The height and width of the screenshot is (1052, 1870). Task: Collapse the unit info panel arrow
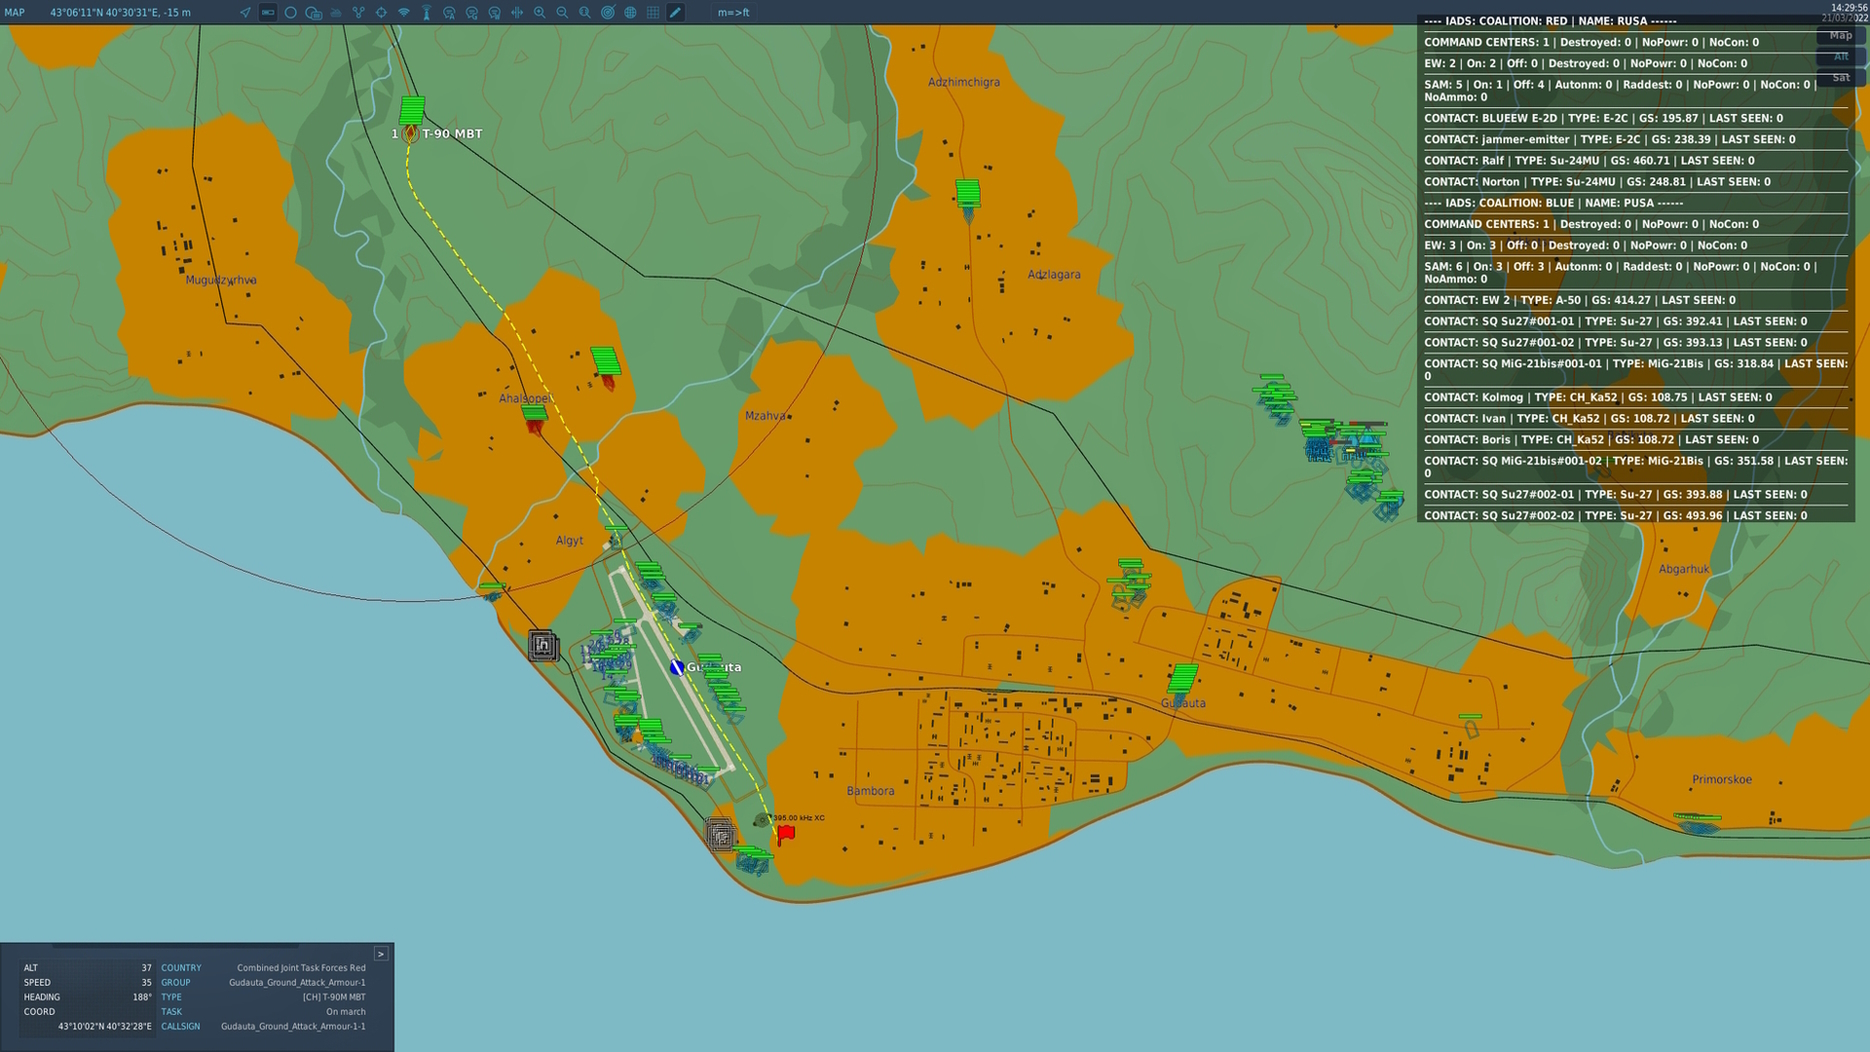pyautogui.click(x=381, y=954)
